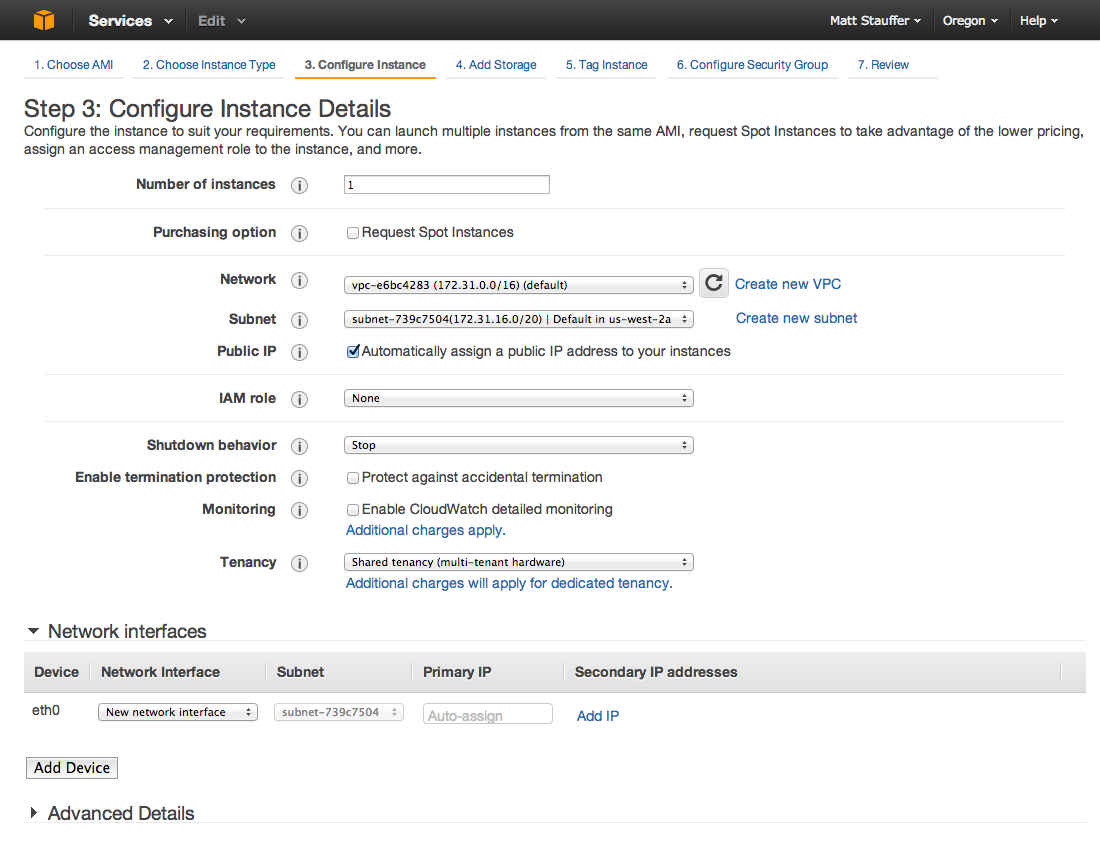Enable Request Spot Instances checkbox
The width and height of the screenshot is (1100, 842).
(353, 233)
